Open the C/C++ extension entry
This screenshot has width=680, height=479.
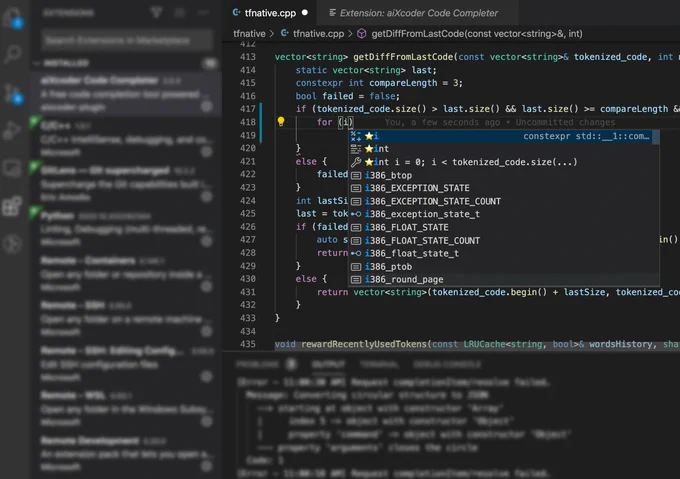click(126, 139)
